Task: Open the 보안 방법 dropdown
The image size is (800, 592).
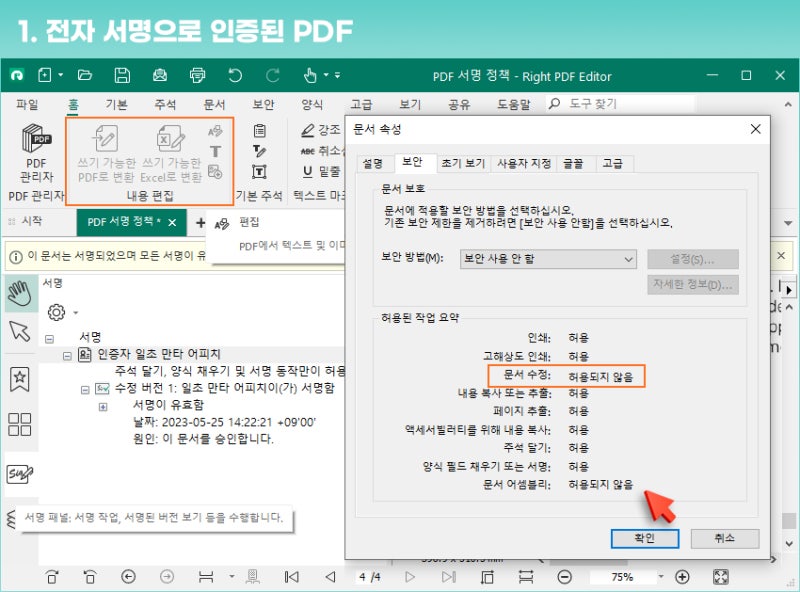Action: tap(628, 259)
